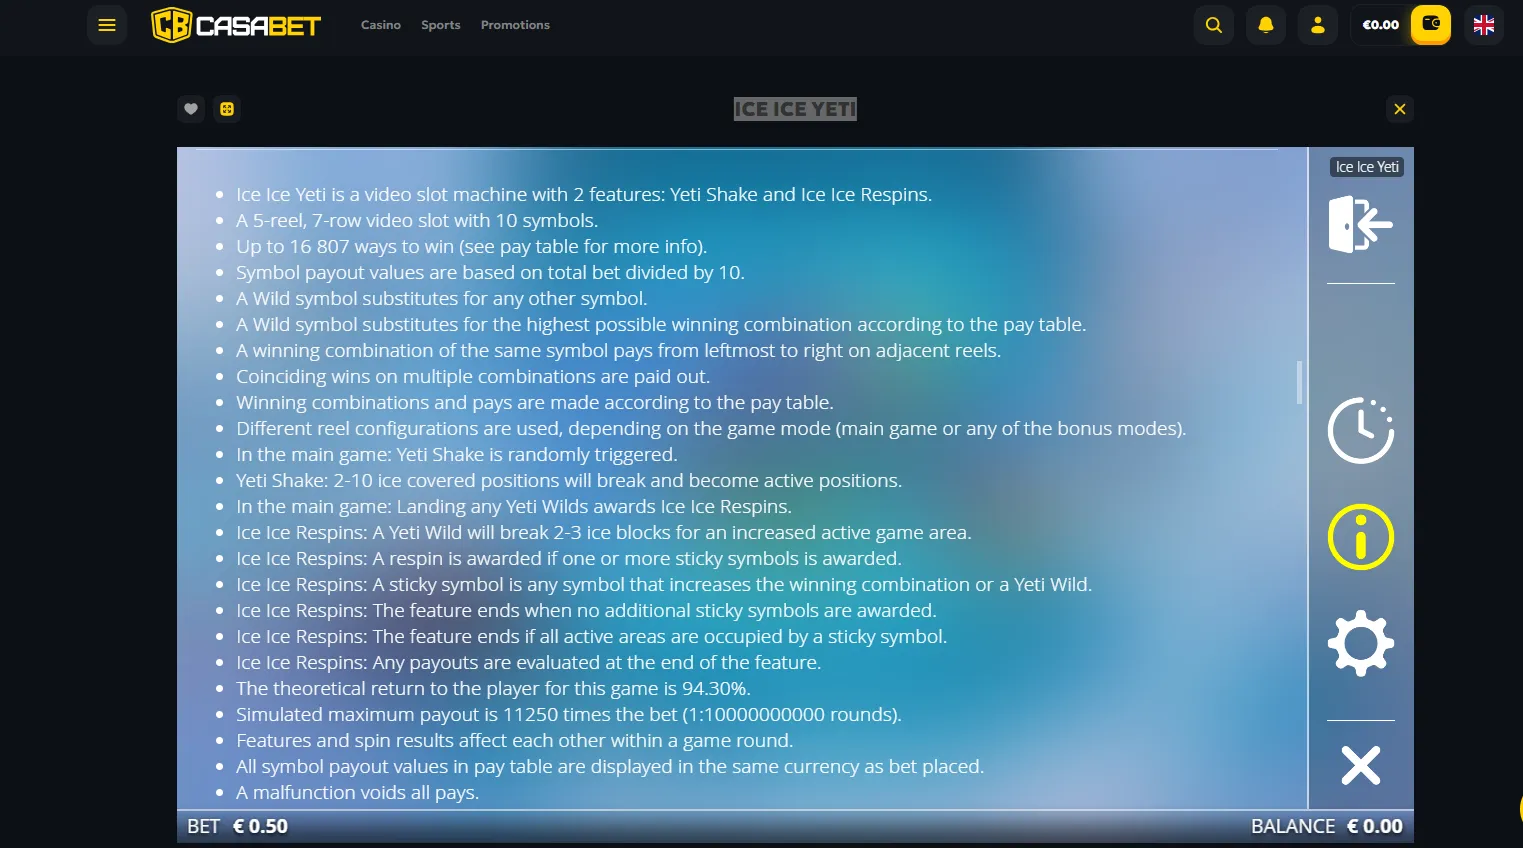
Task: Select the yellow info icon
Action: click(1361, 537)
